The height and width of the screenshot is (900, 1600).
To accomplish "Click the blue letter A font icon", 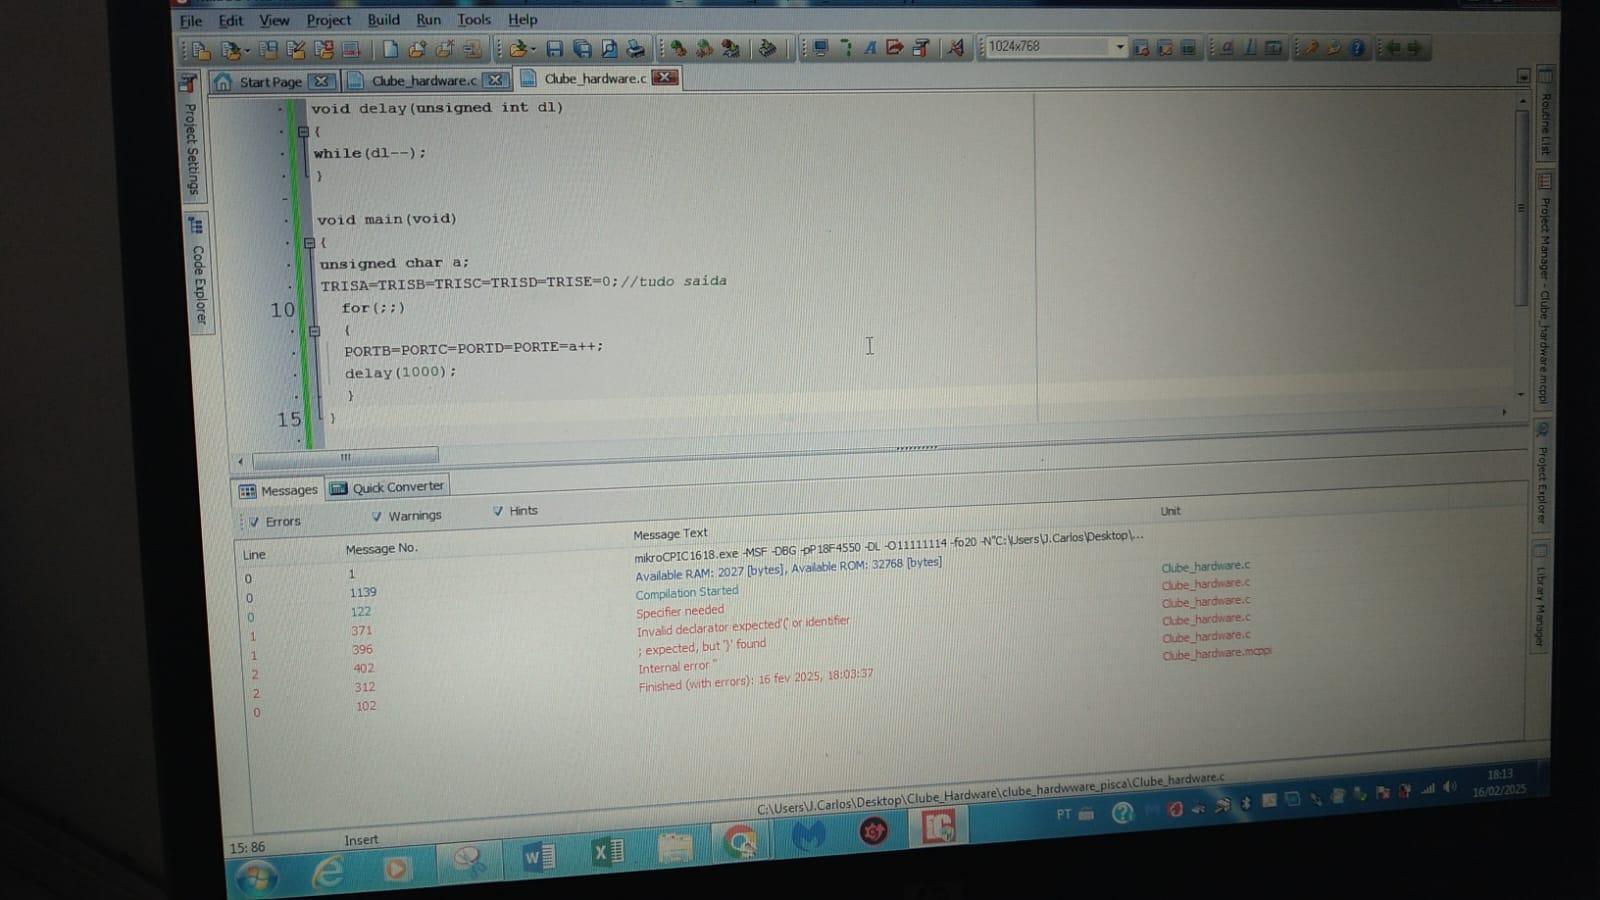I will point(870,48).
